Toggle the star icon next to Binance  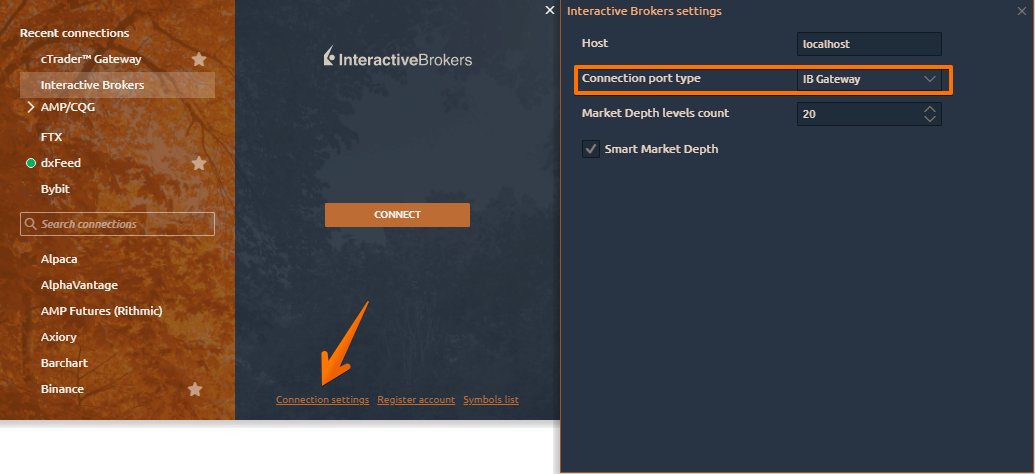tap(196, 389)
